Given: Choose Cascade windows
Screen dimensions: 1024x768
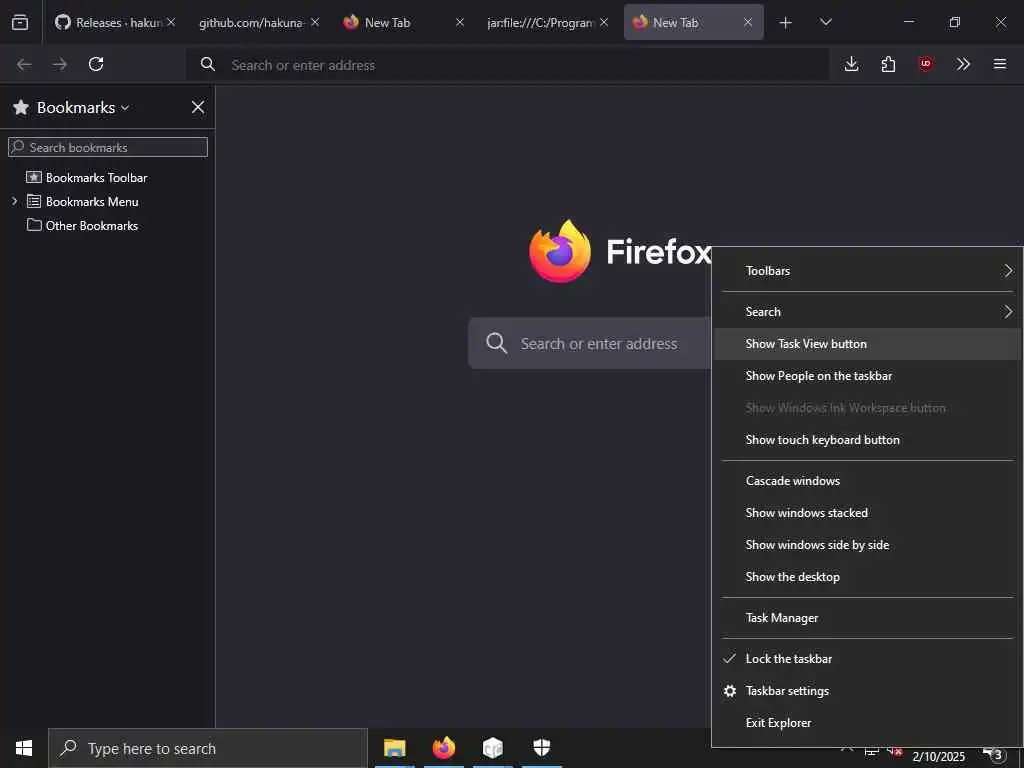Looking at the screenshot, I should 867,481.
